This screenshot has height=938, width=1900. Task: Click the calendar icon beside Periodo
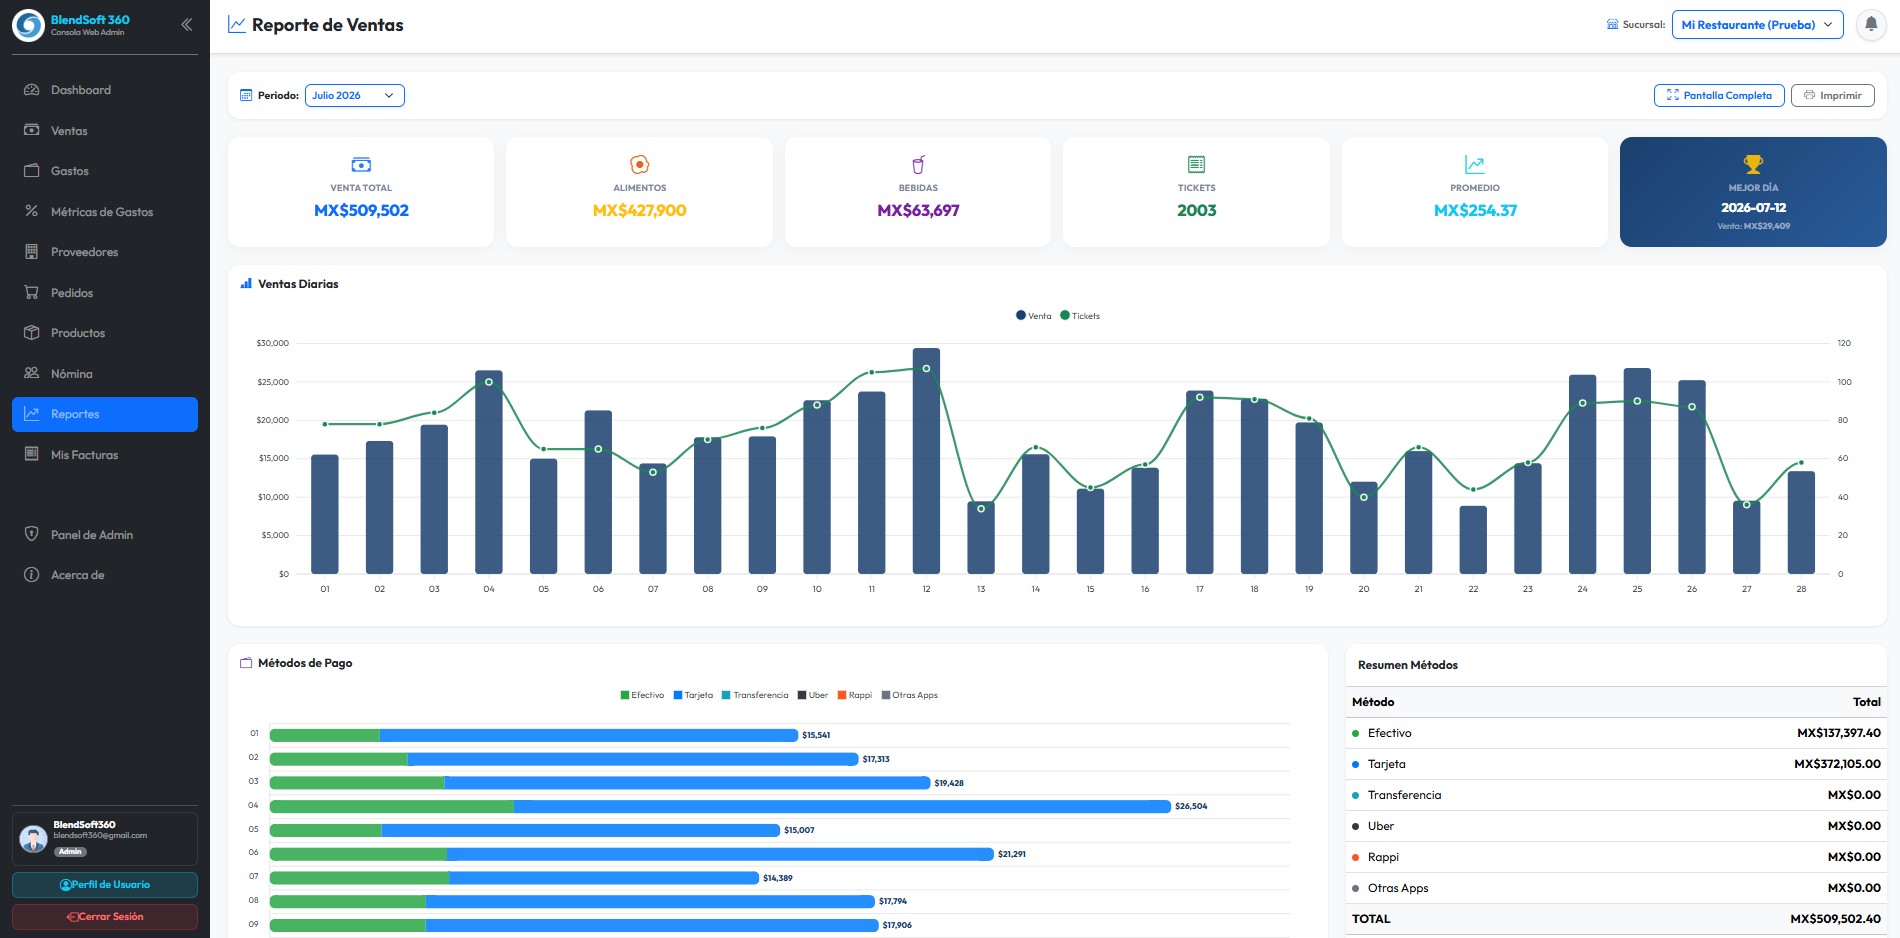246,96
